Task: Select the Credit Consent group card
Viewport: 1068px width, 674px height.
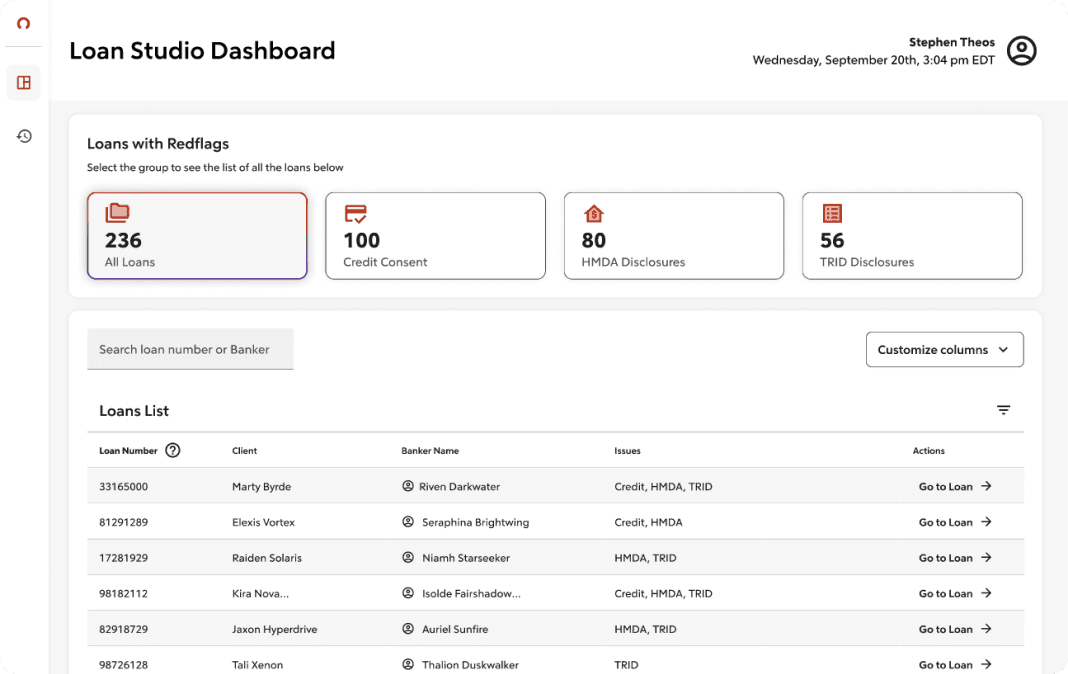Action: 435,236
